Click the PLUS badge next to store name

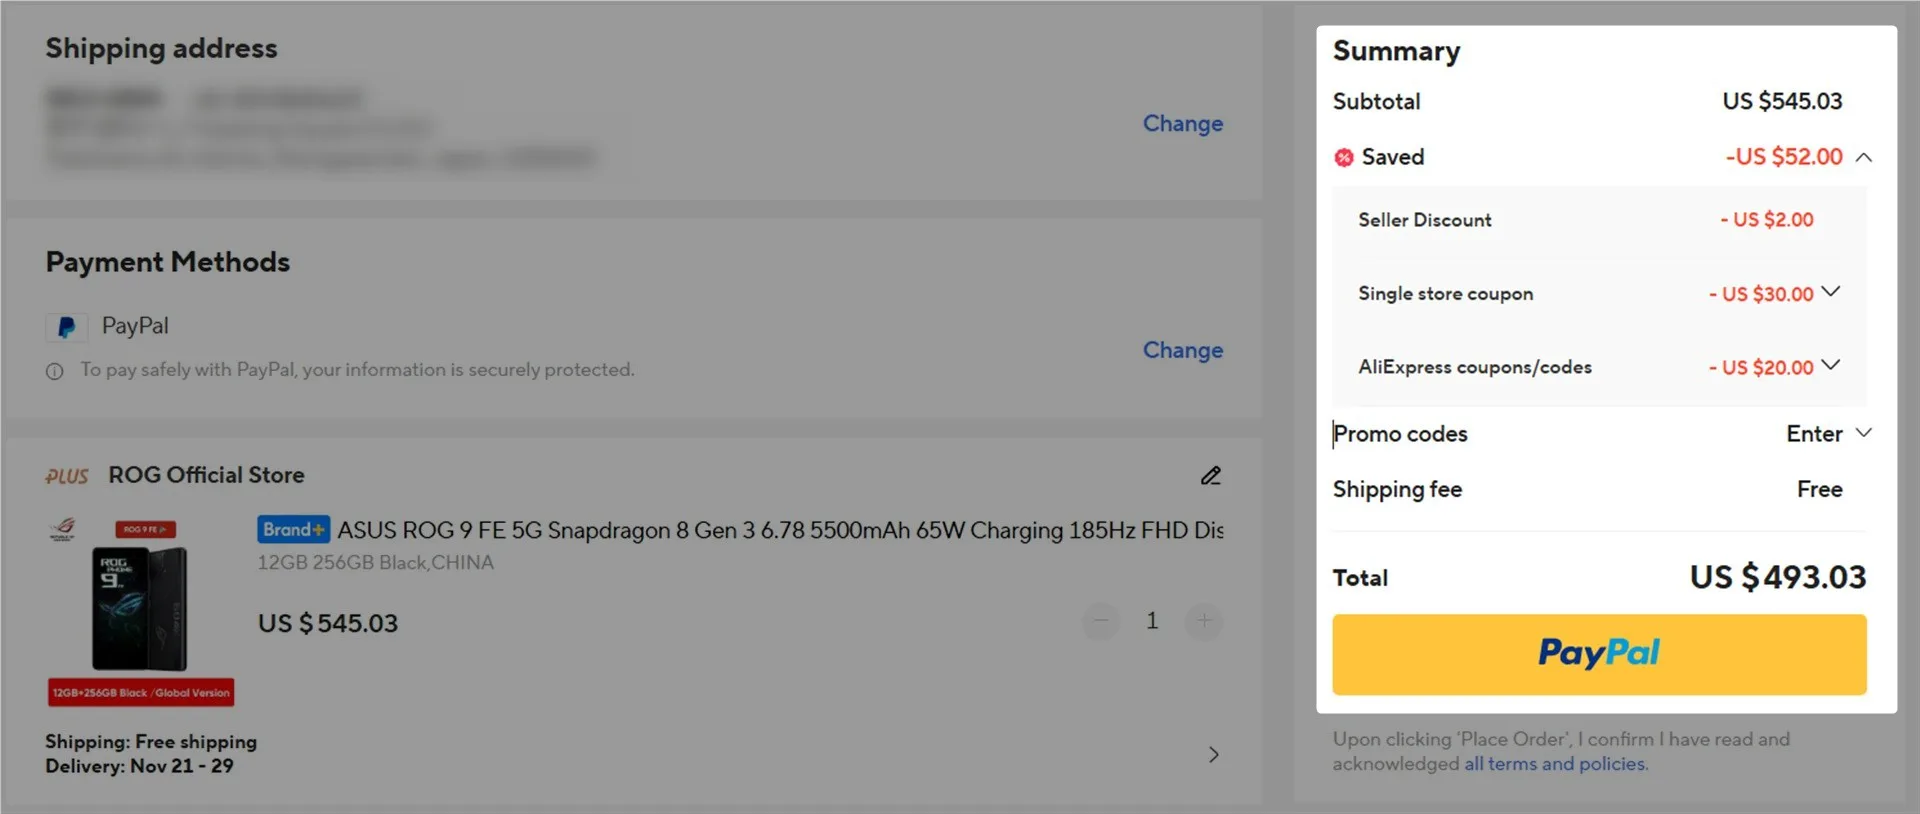pos(67,476)
